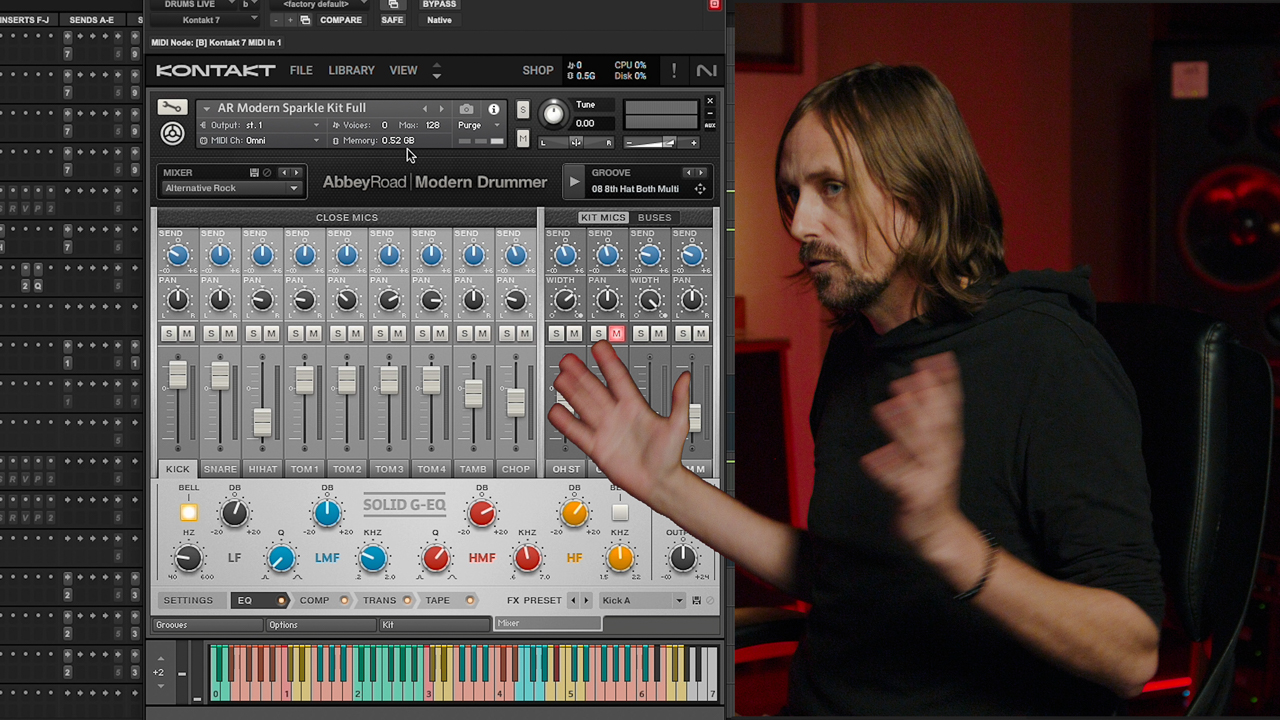Save the FX preset with the disk icon
1280x720 pixels.
(696, 600)
